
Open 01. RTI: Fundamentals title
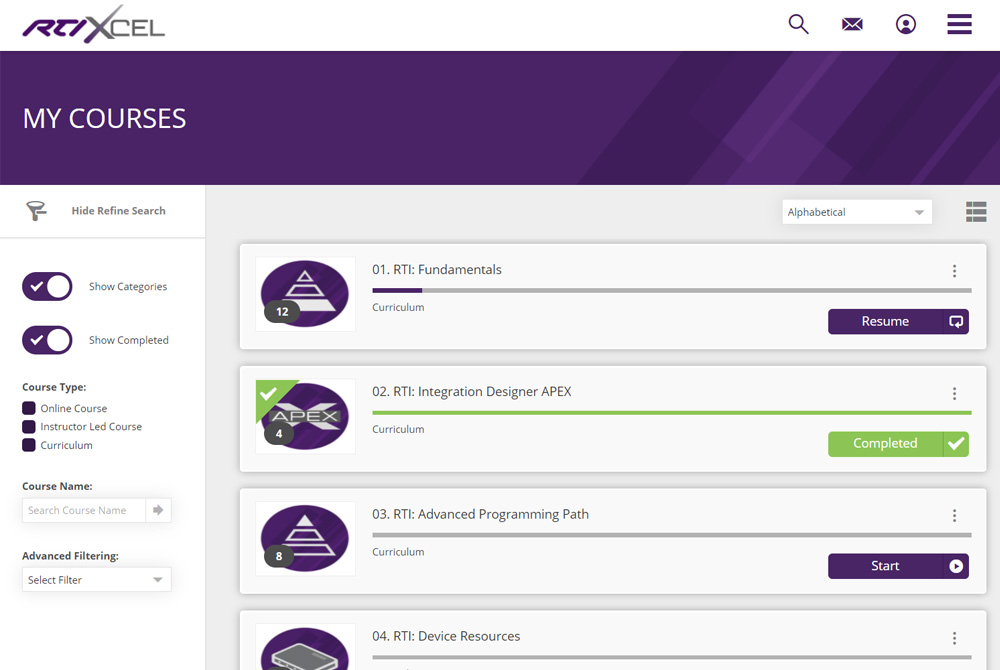coord(437,270)
